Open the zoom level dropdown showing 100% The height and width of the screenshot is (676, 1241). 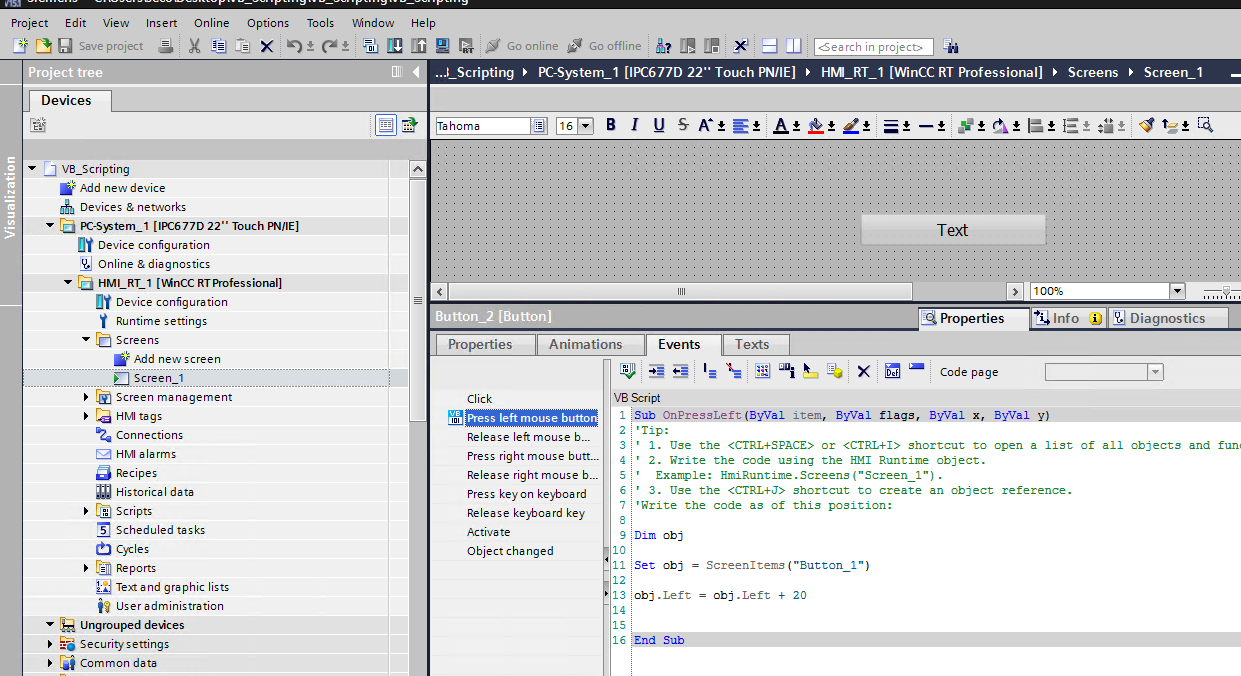pos(1177,291)
